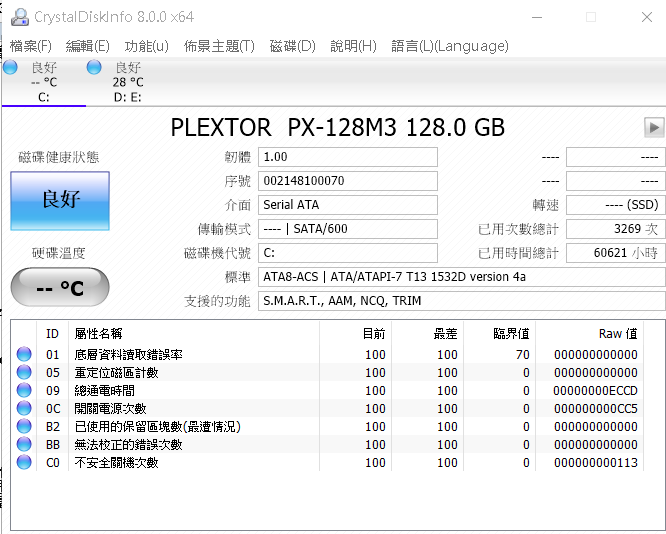This screenshot has width=666, height=534.
Task: Click the -- °C temperature button
Action: click(60, 287)
